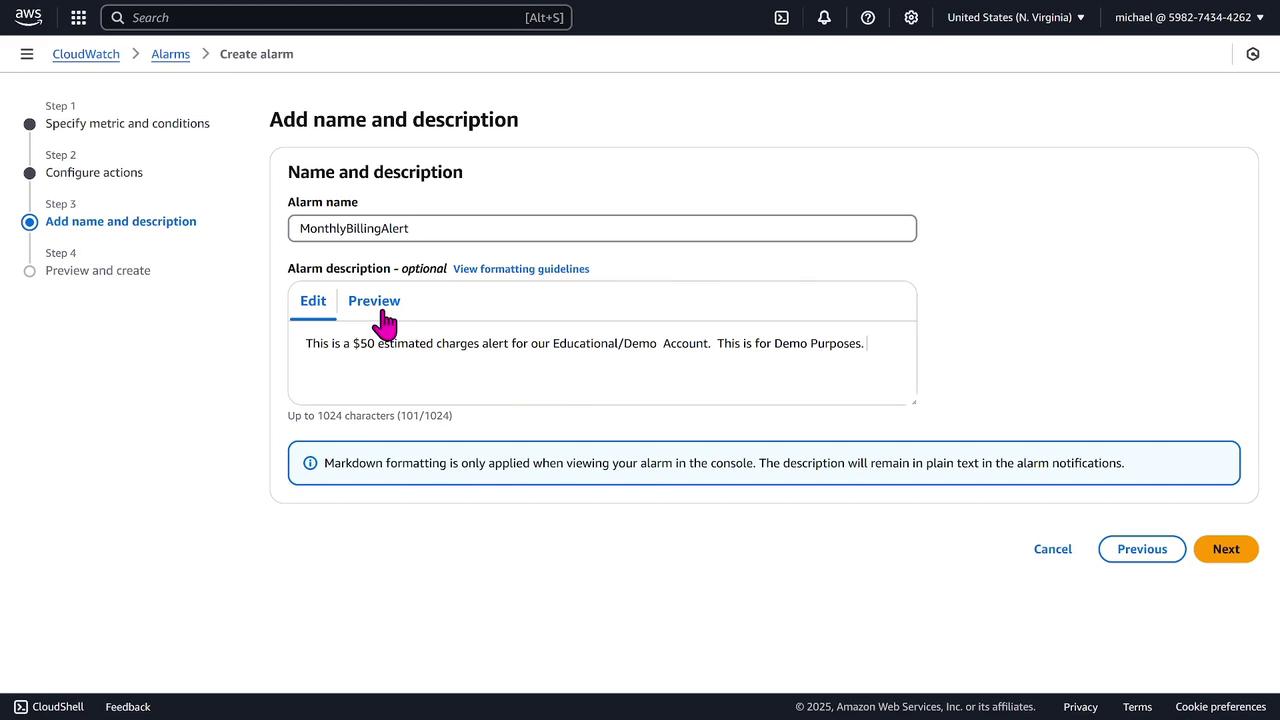The width and height of the screenshot is (1280, 720).
Task: Click the Next button
Action: [x=1225, y=549]
